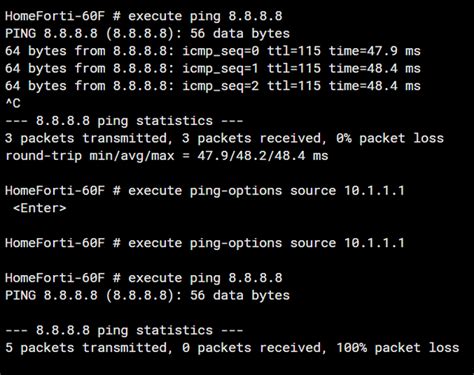Click the first '8.8.8.8 ping statistics' header
Image resolution: width=474 pixels, height=375 pixels.
pos(124,121)
